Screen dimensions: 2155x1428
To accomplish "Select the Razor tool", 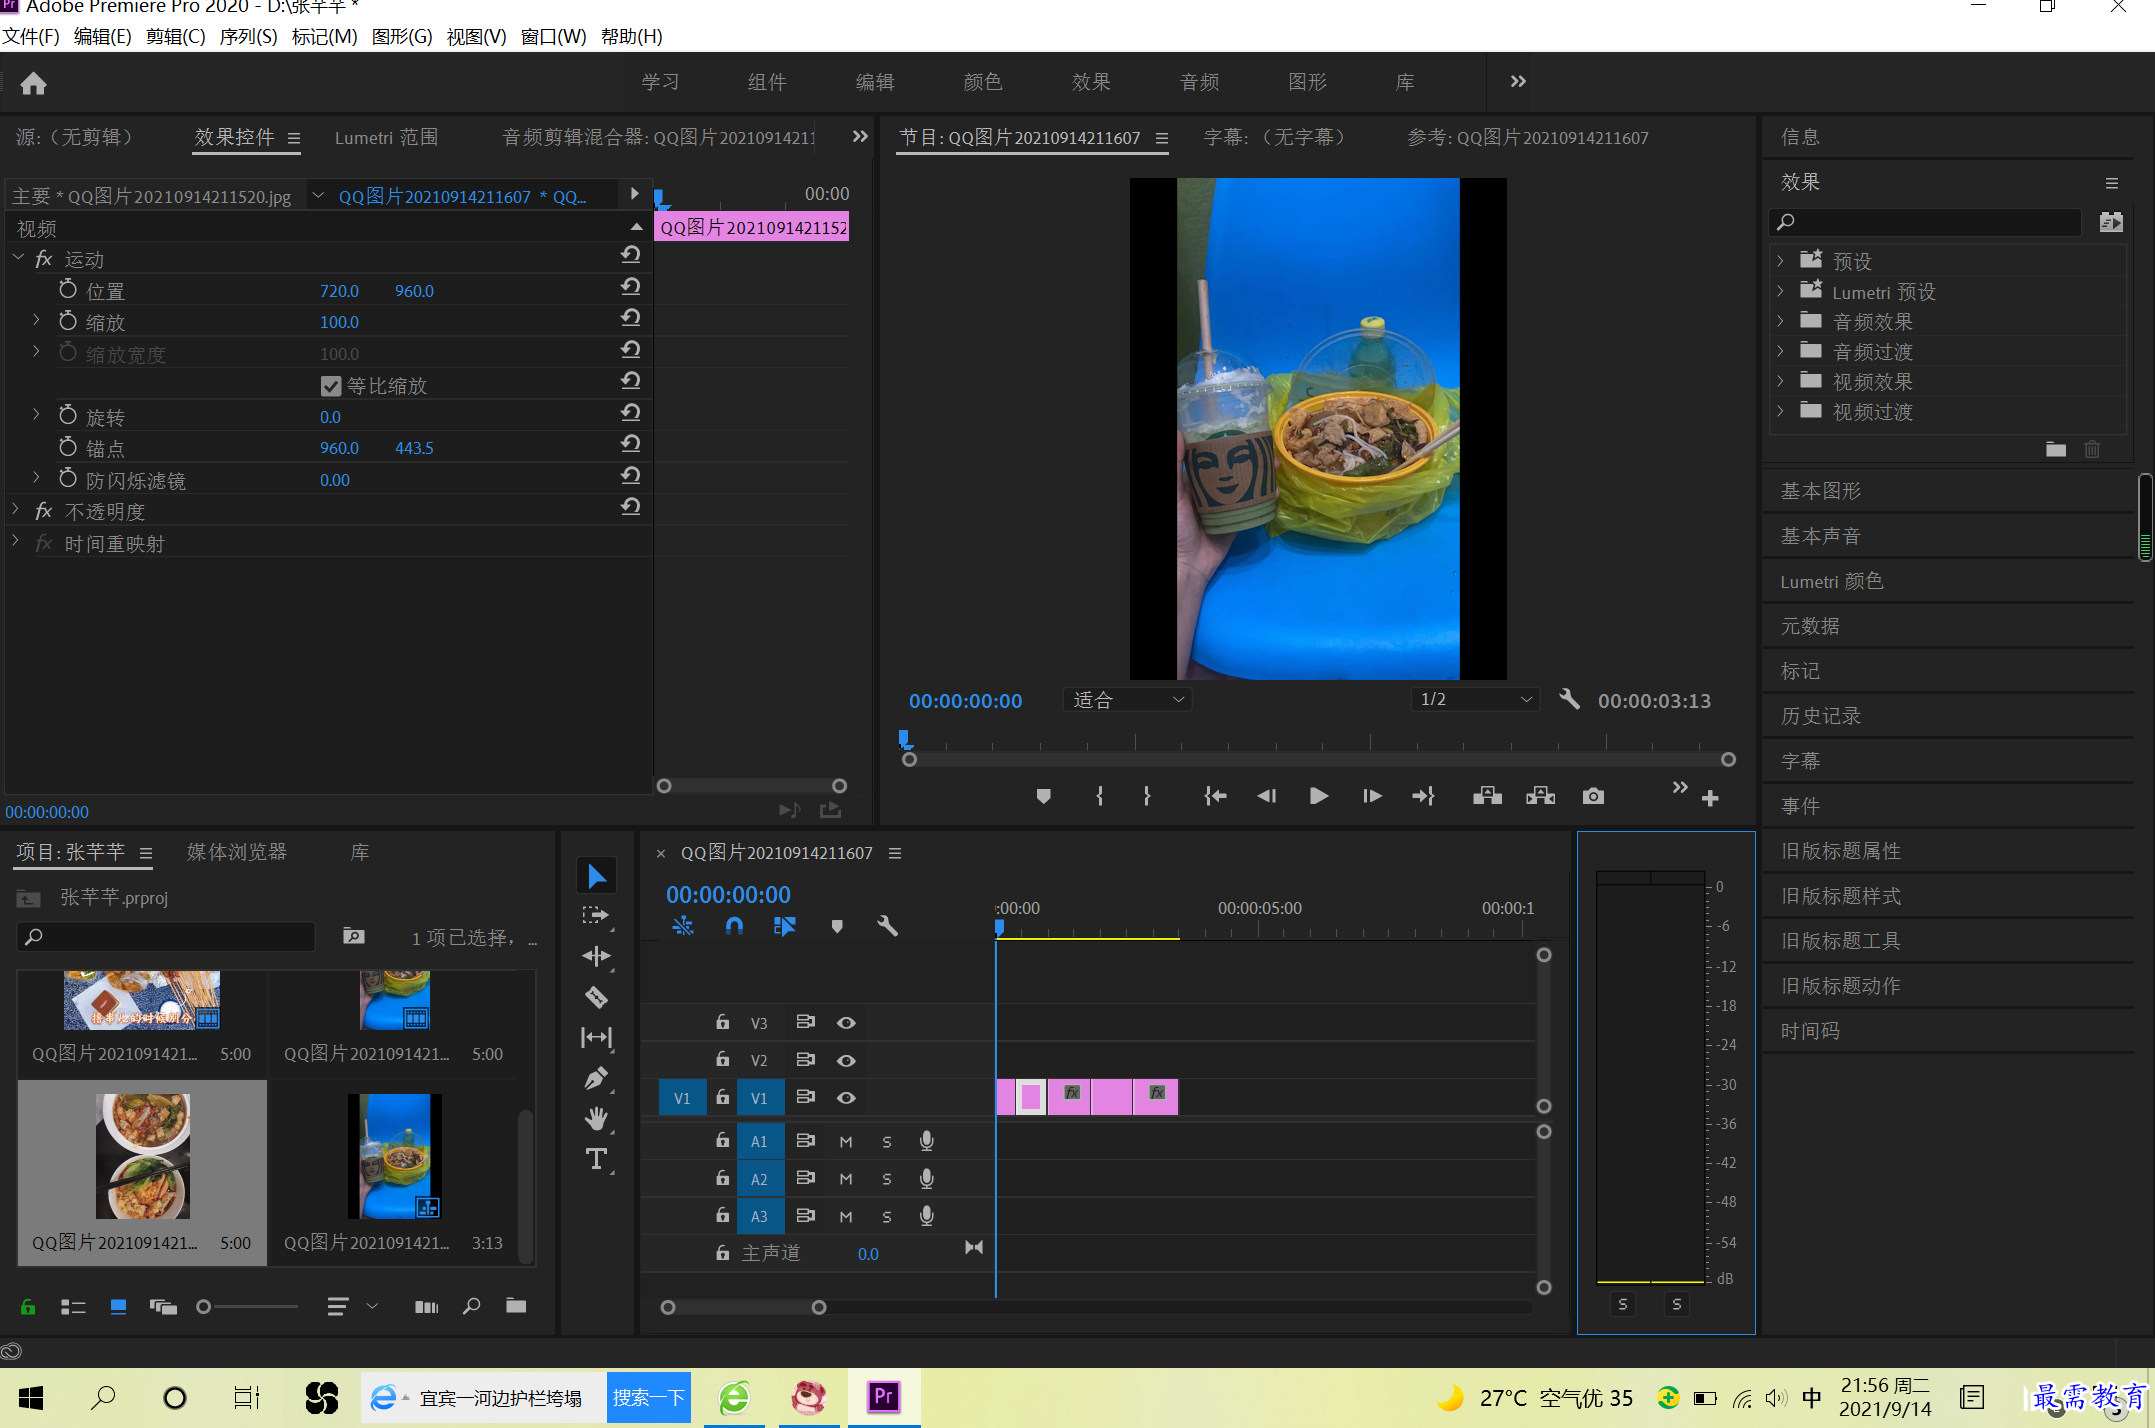I will click(x=596, y=997).
